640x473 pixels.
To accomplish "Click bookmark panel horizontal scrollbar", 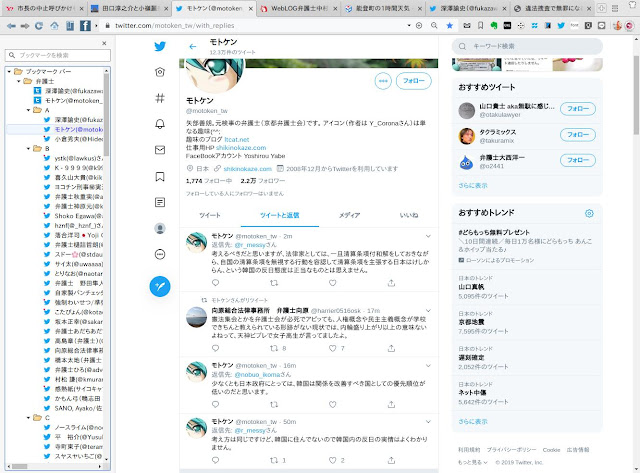I will click(x=19, y=466).
